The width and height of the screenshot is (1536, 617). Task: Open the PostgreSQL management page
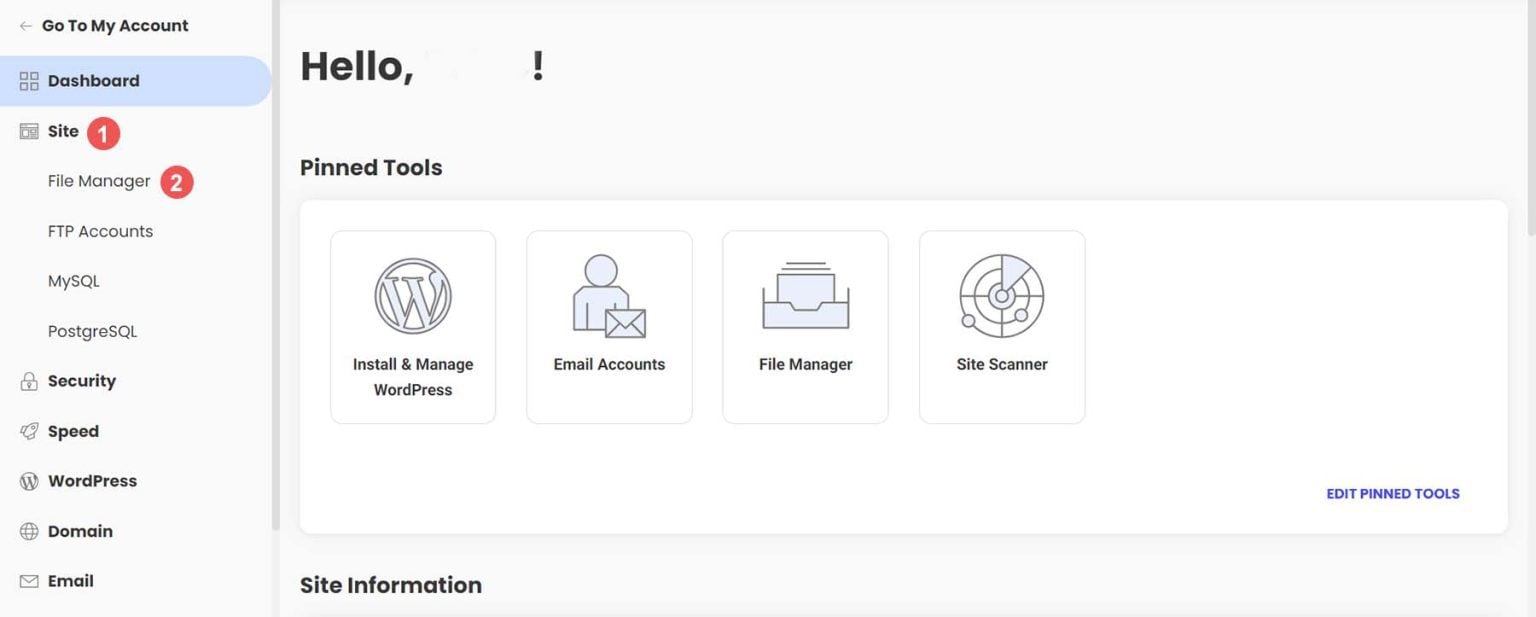pyautogui.click(x=92, y=331)
